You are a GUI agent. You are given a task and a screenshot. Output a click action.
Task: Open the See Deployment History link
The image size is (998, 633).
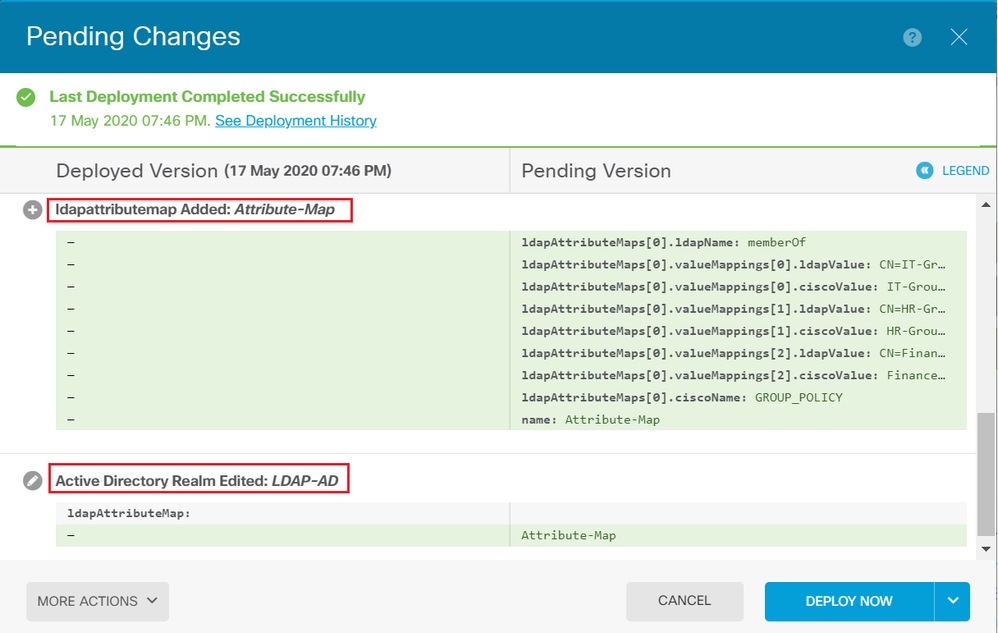coord(296,120)
